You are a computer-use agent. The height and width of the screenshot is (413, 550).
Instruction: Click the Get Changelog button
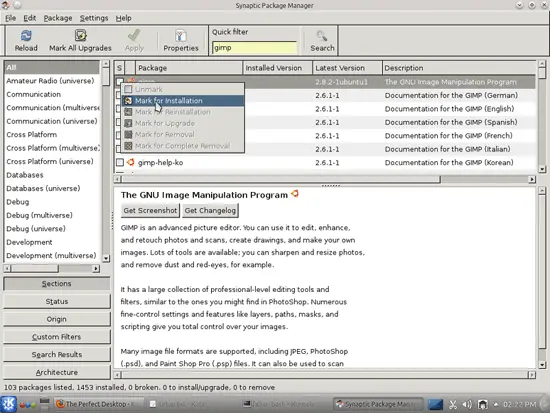click(x=210, y=211)
